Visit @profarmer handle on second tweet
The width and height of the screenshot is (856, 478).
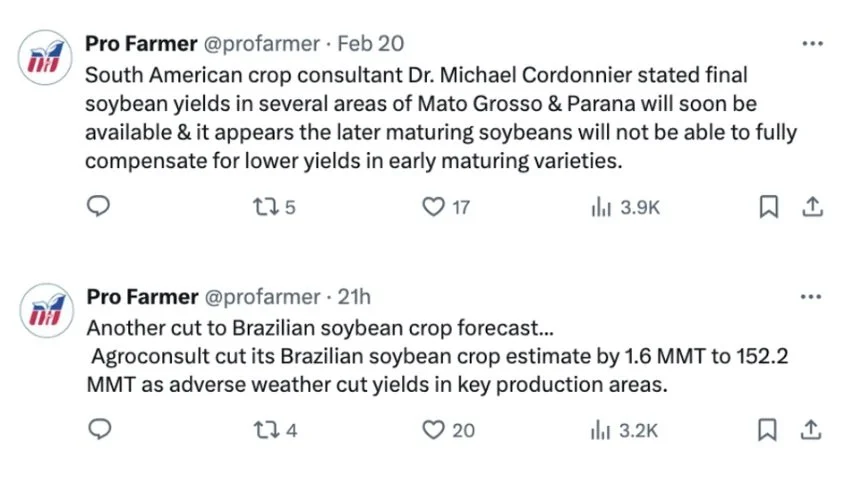(262, 297)
